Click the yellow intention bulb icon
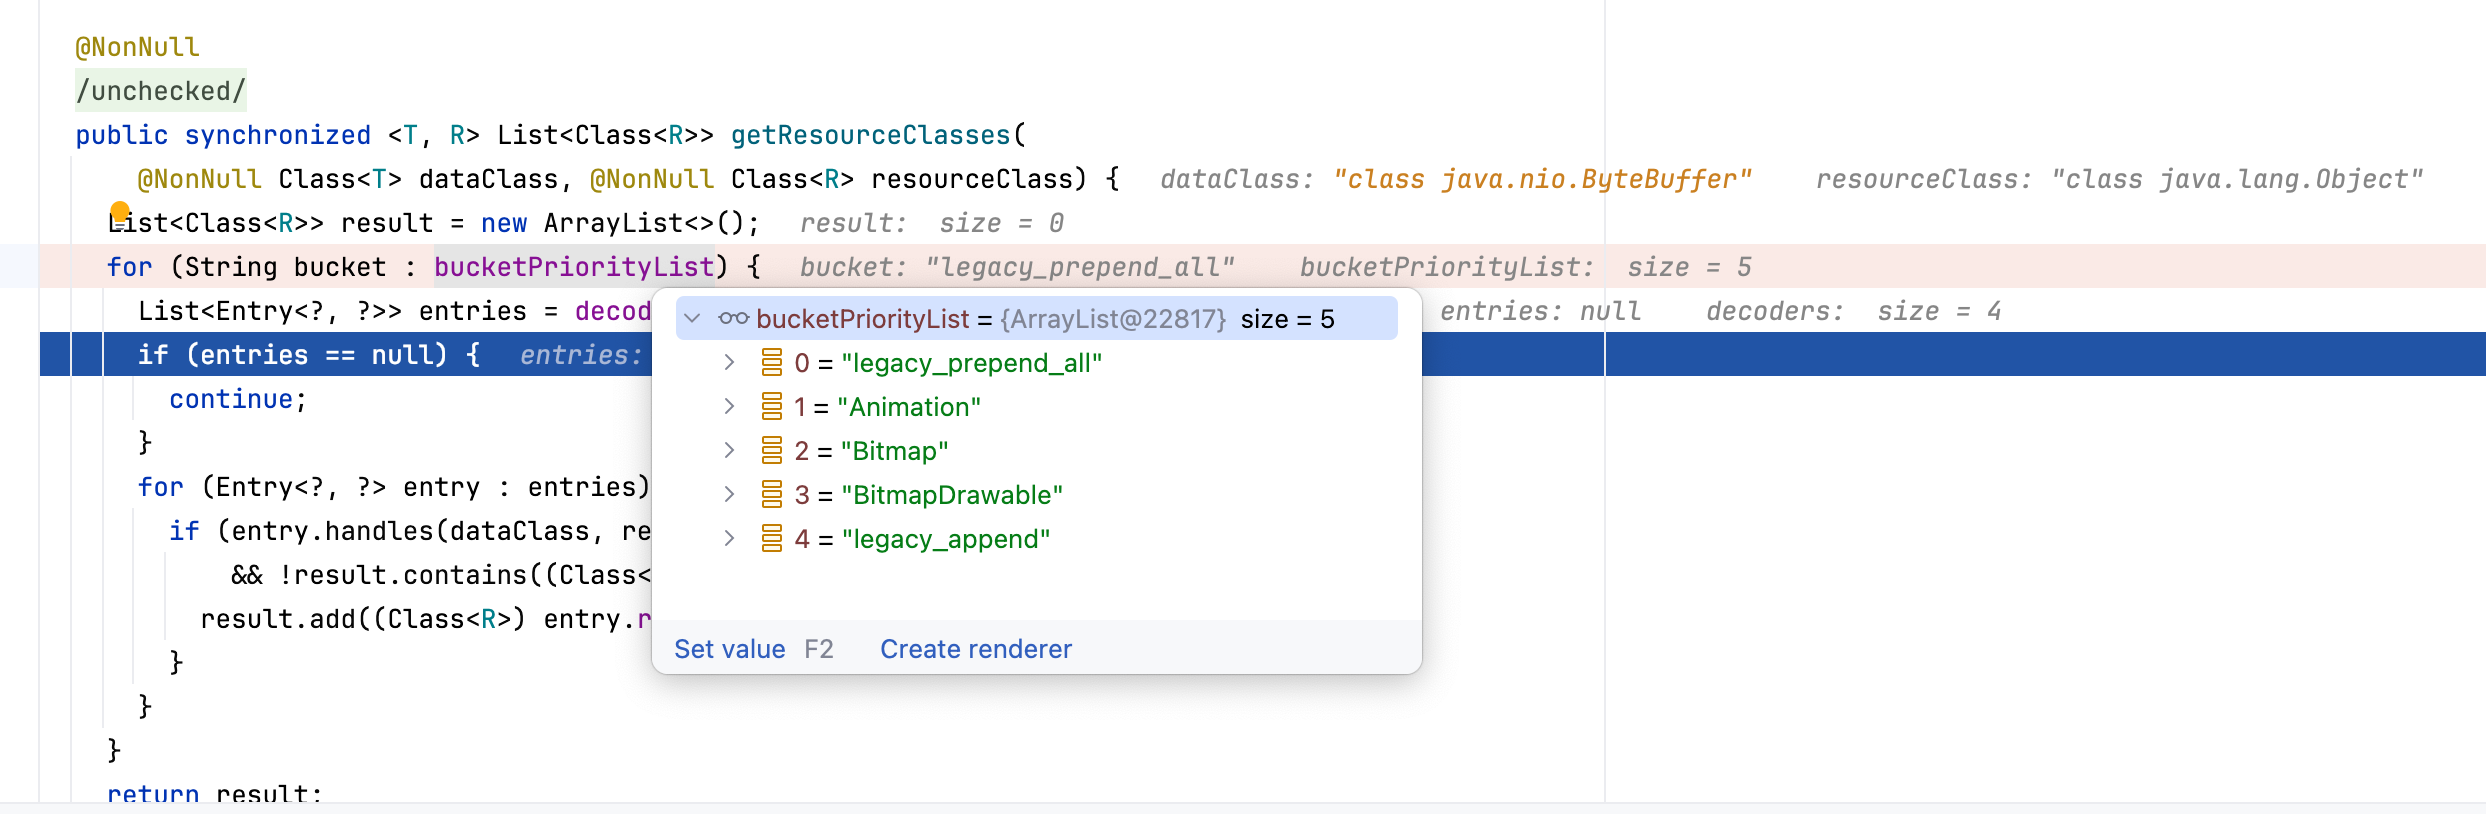 [120, 211]
